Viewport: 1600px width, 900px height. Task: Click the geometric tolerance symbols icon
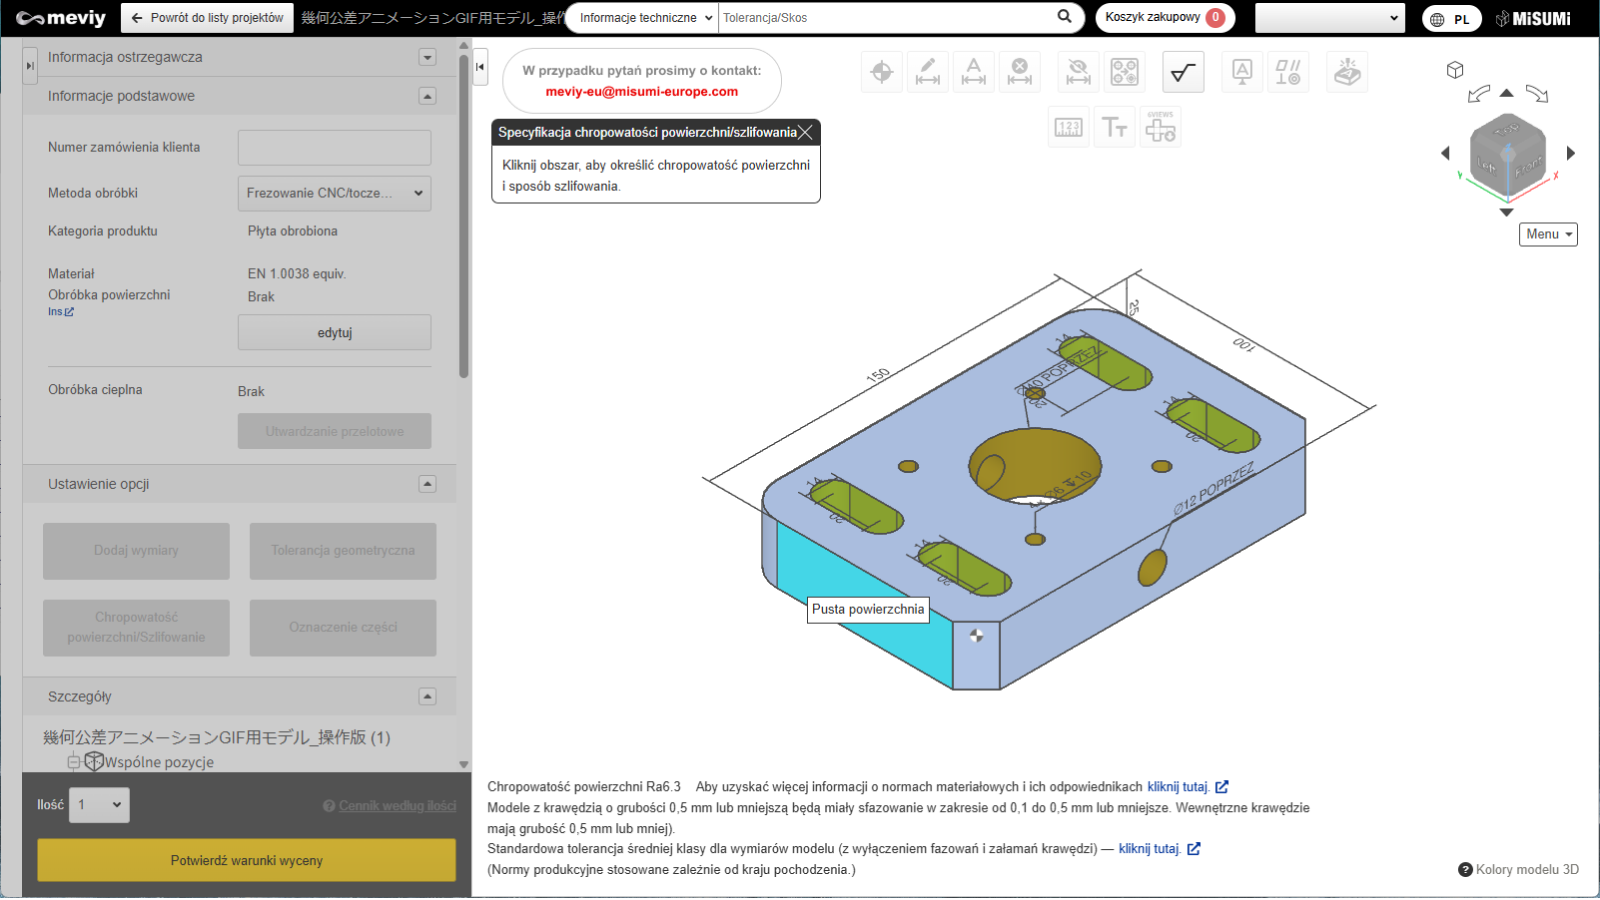1288,72
